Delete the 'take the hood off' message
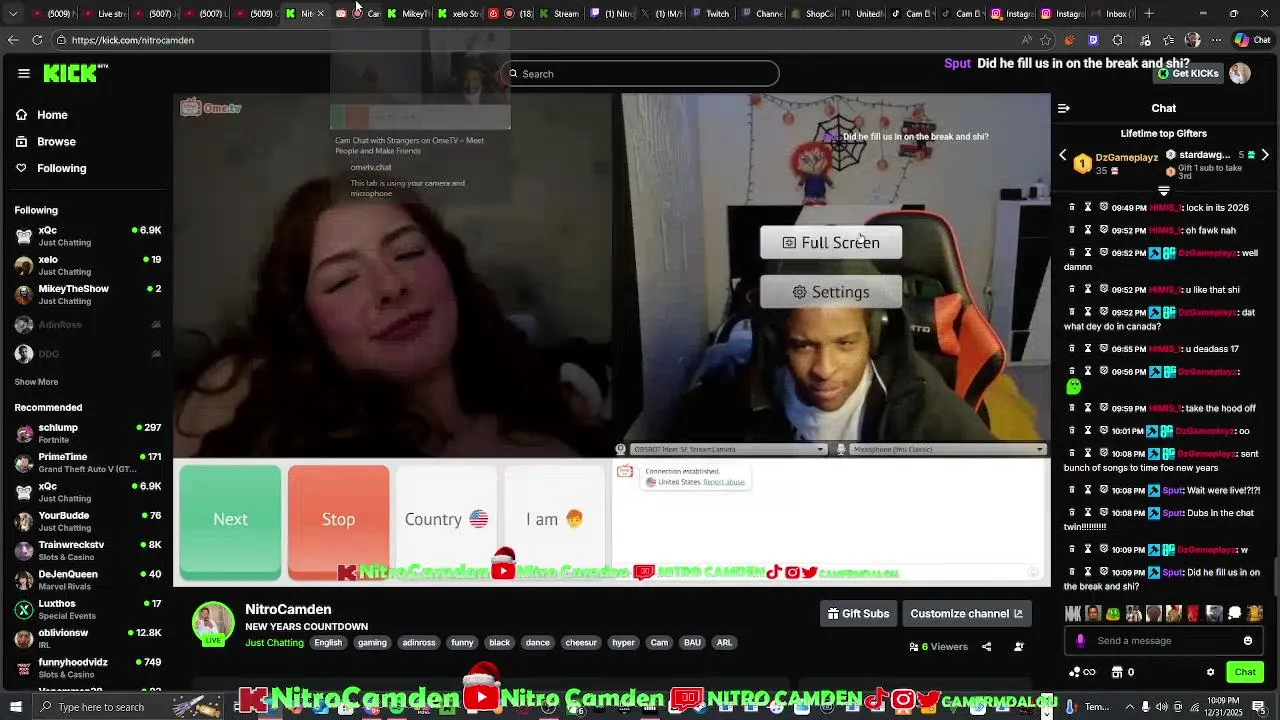This screenshot has width=1280, height=720. click(1073, 408)
